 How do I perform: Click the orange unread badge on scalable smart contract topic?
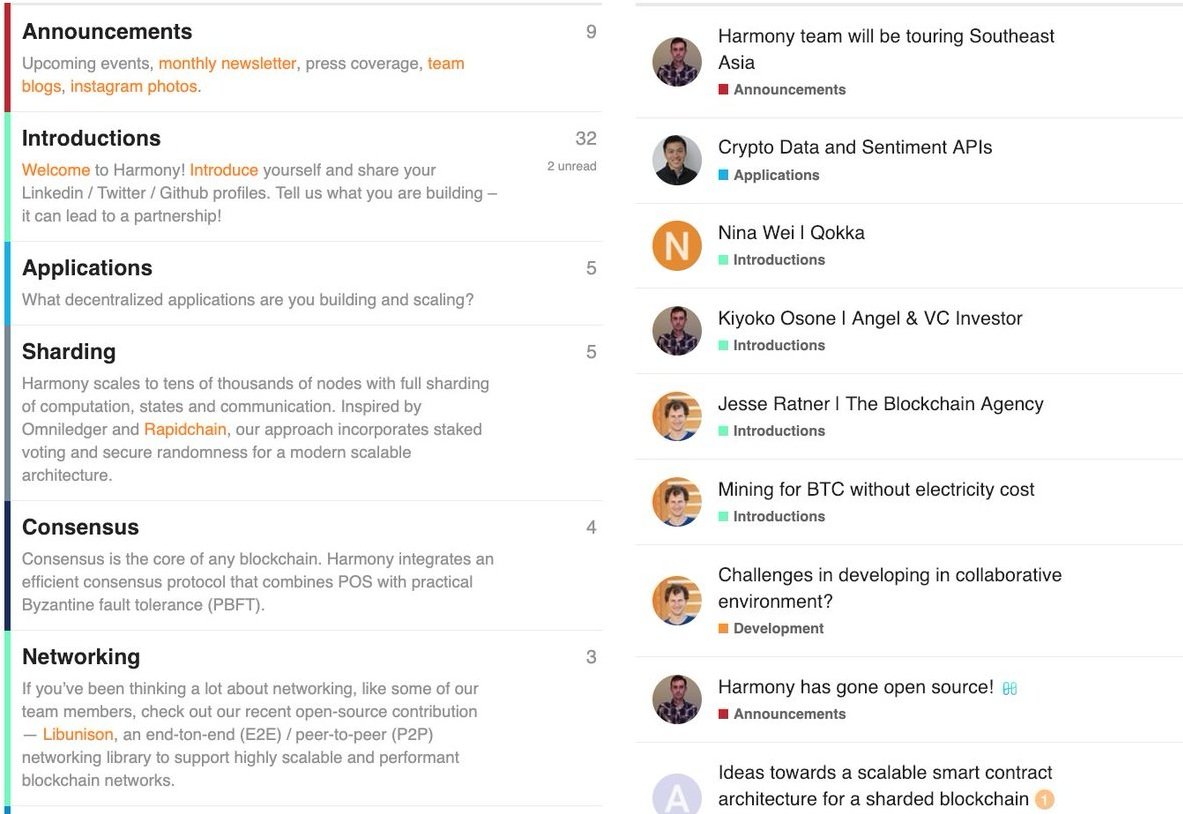tap(1044, 799)
